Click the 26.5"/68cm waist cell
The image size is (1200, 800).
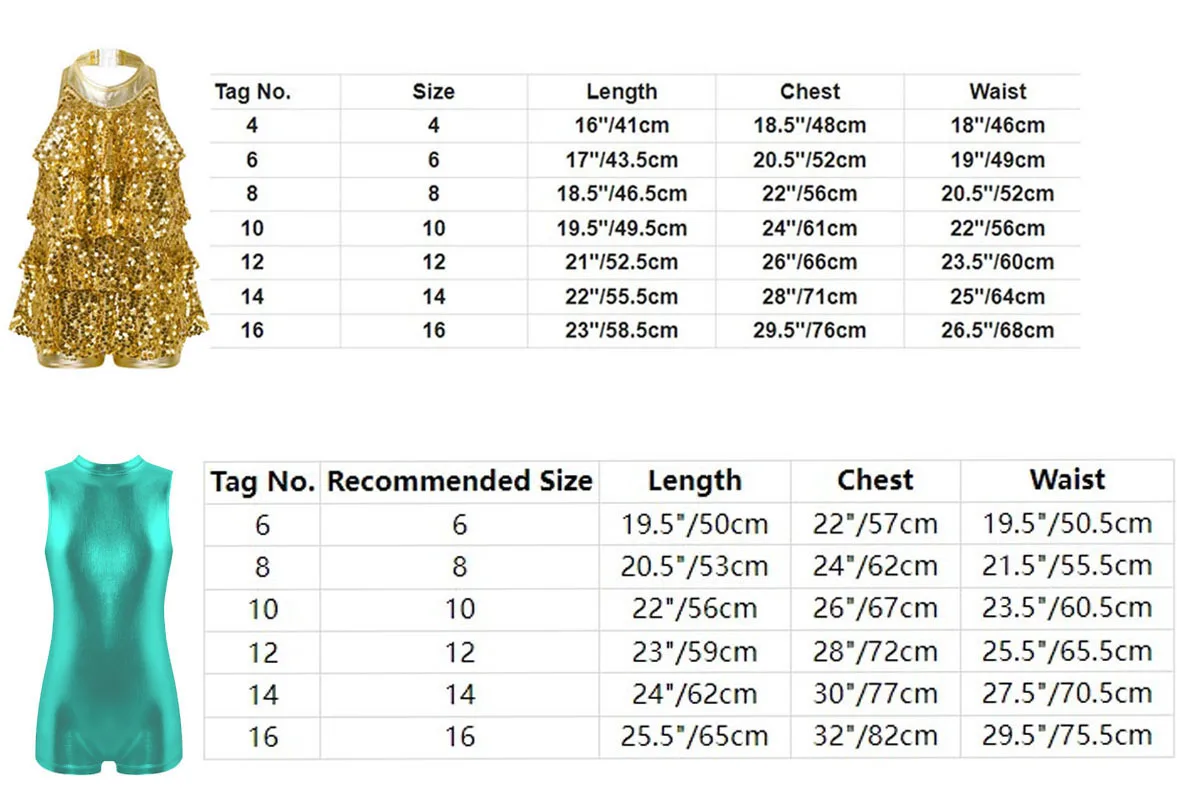[997, 330]
